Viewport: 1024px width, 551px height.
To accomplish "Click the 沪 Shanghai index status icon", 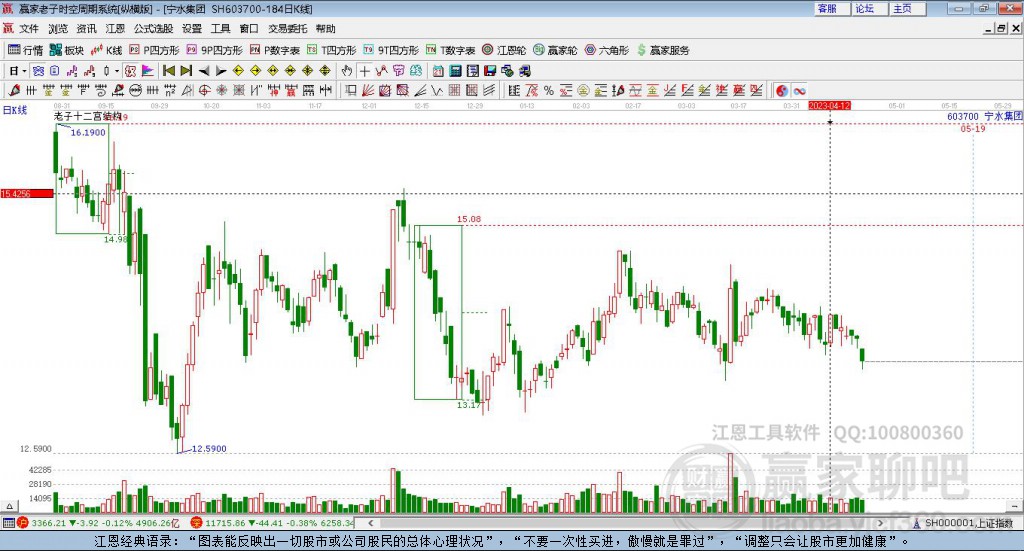I will [x=23, y=523].
